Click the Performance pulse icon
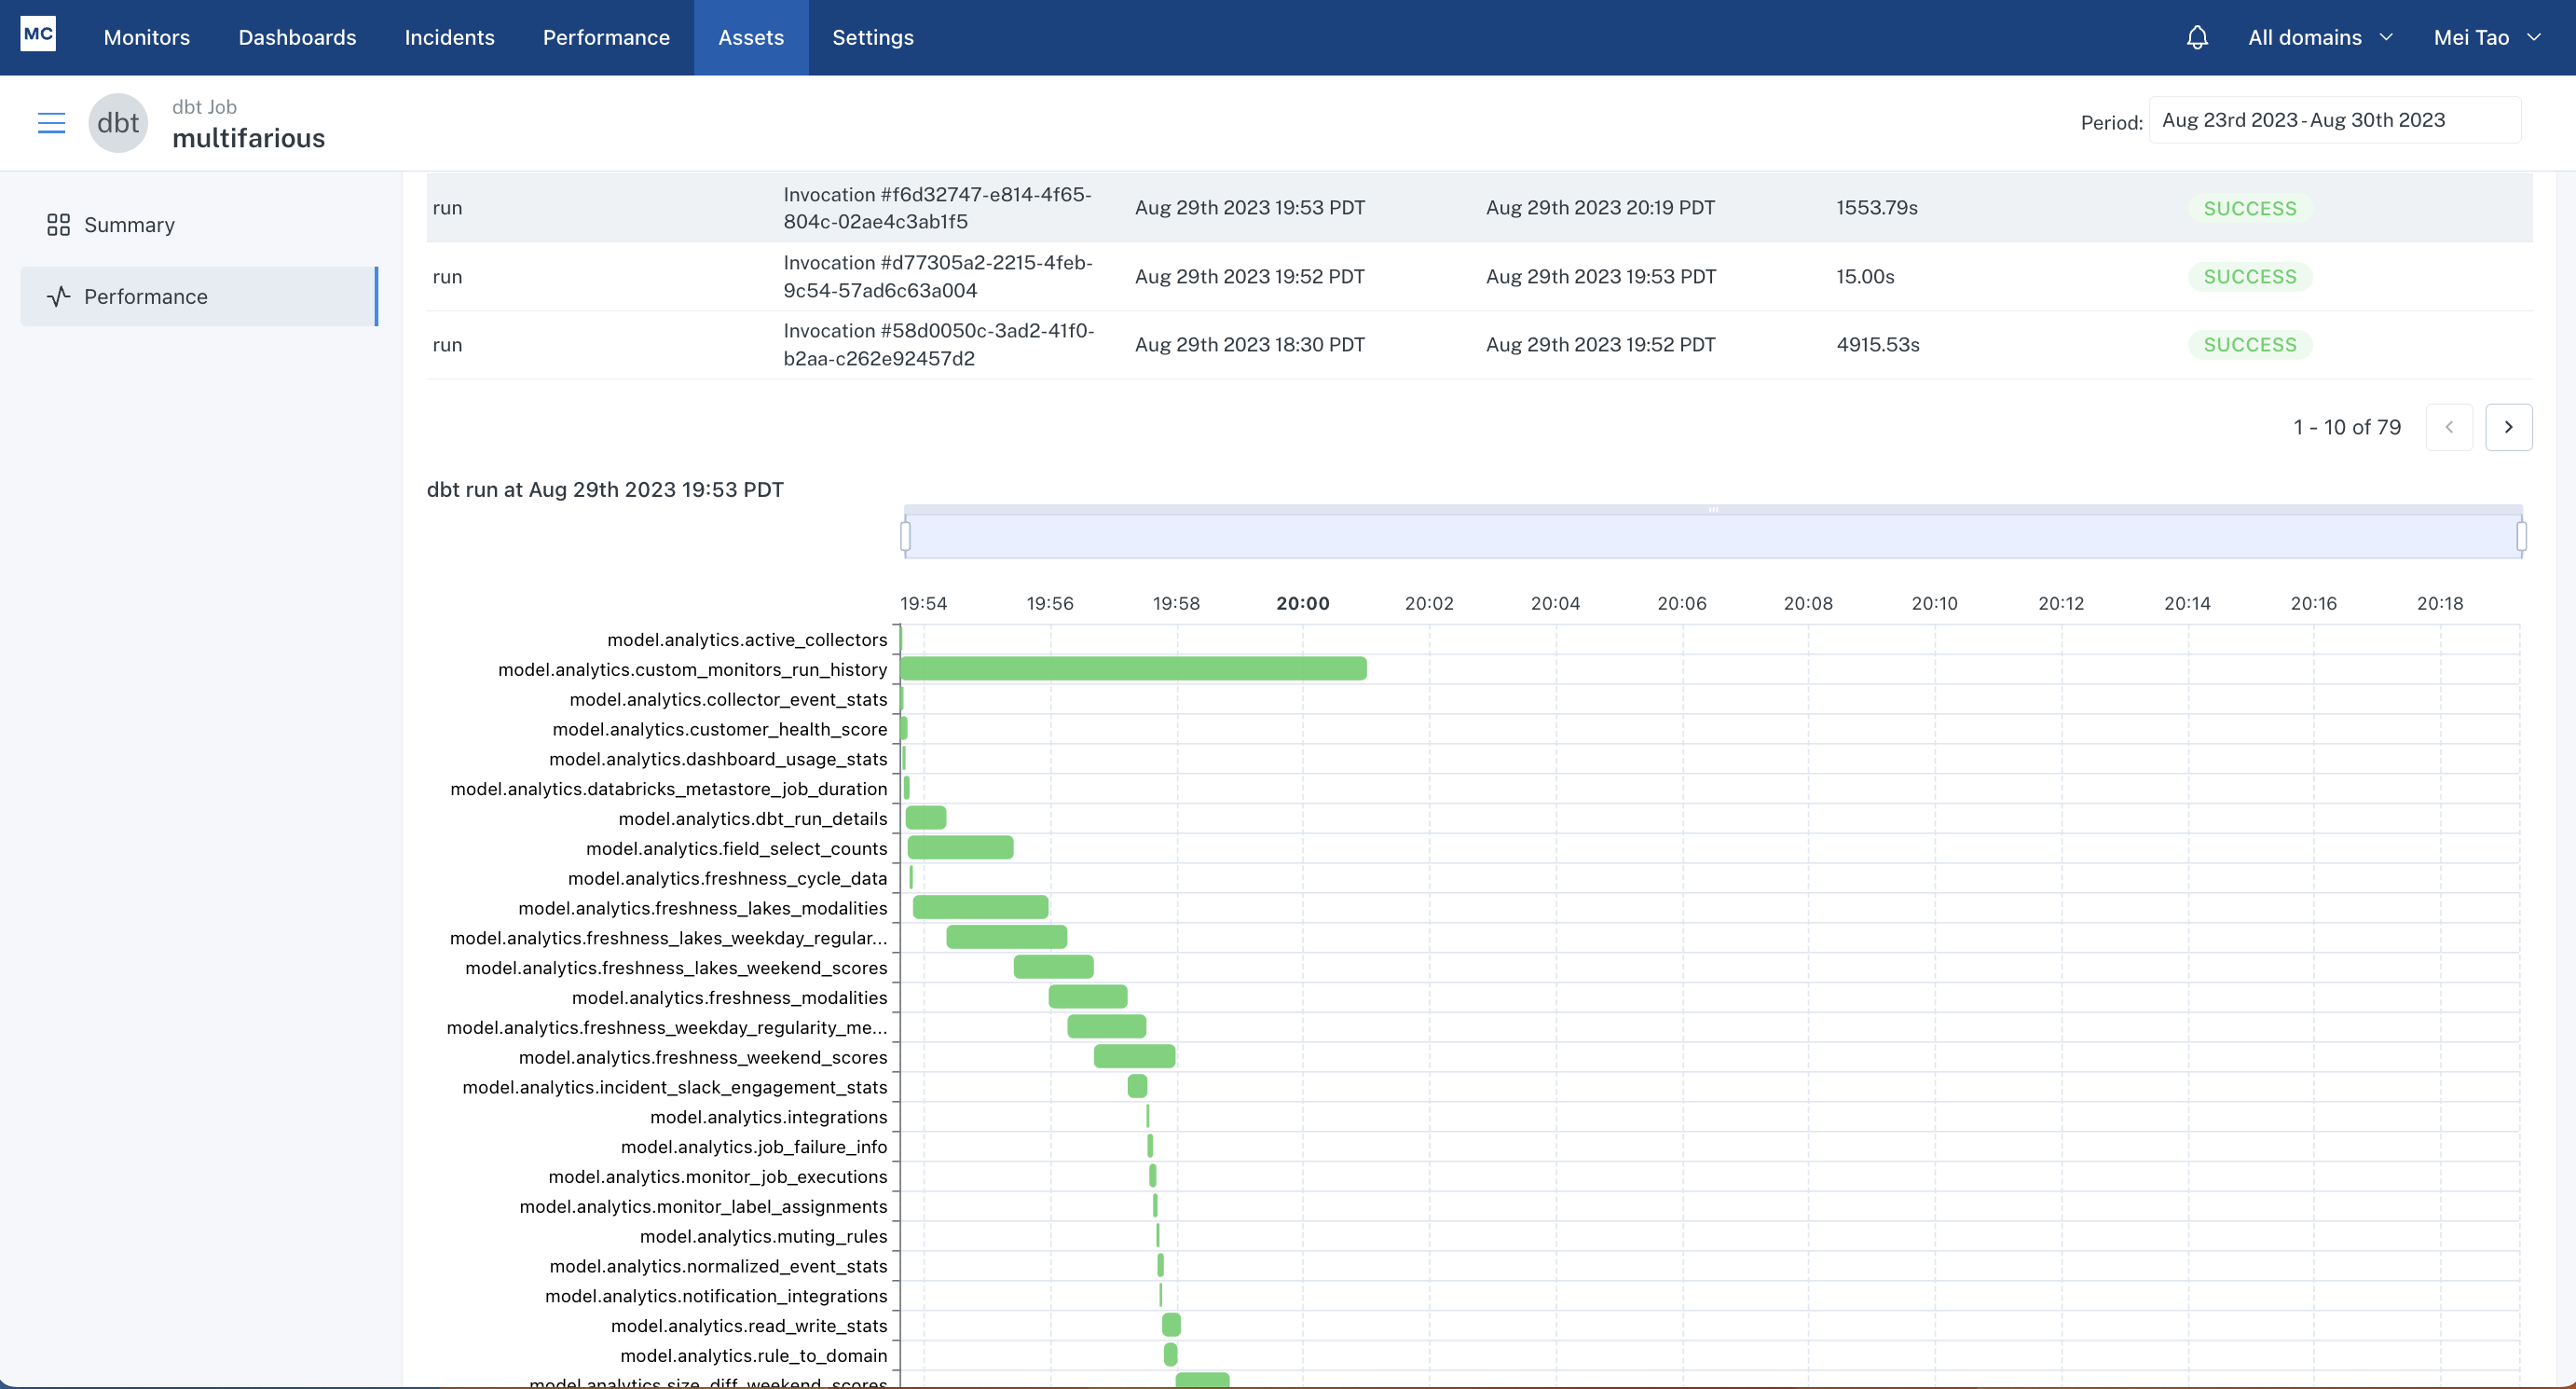The image size is (2576, 1389). (x=59, y=297)
